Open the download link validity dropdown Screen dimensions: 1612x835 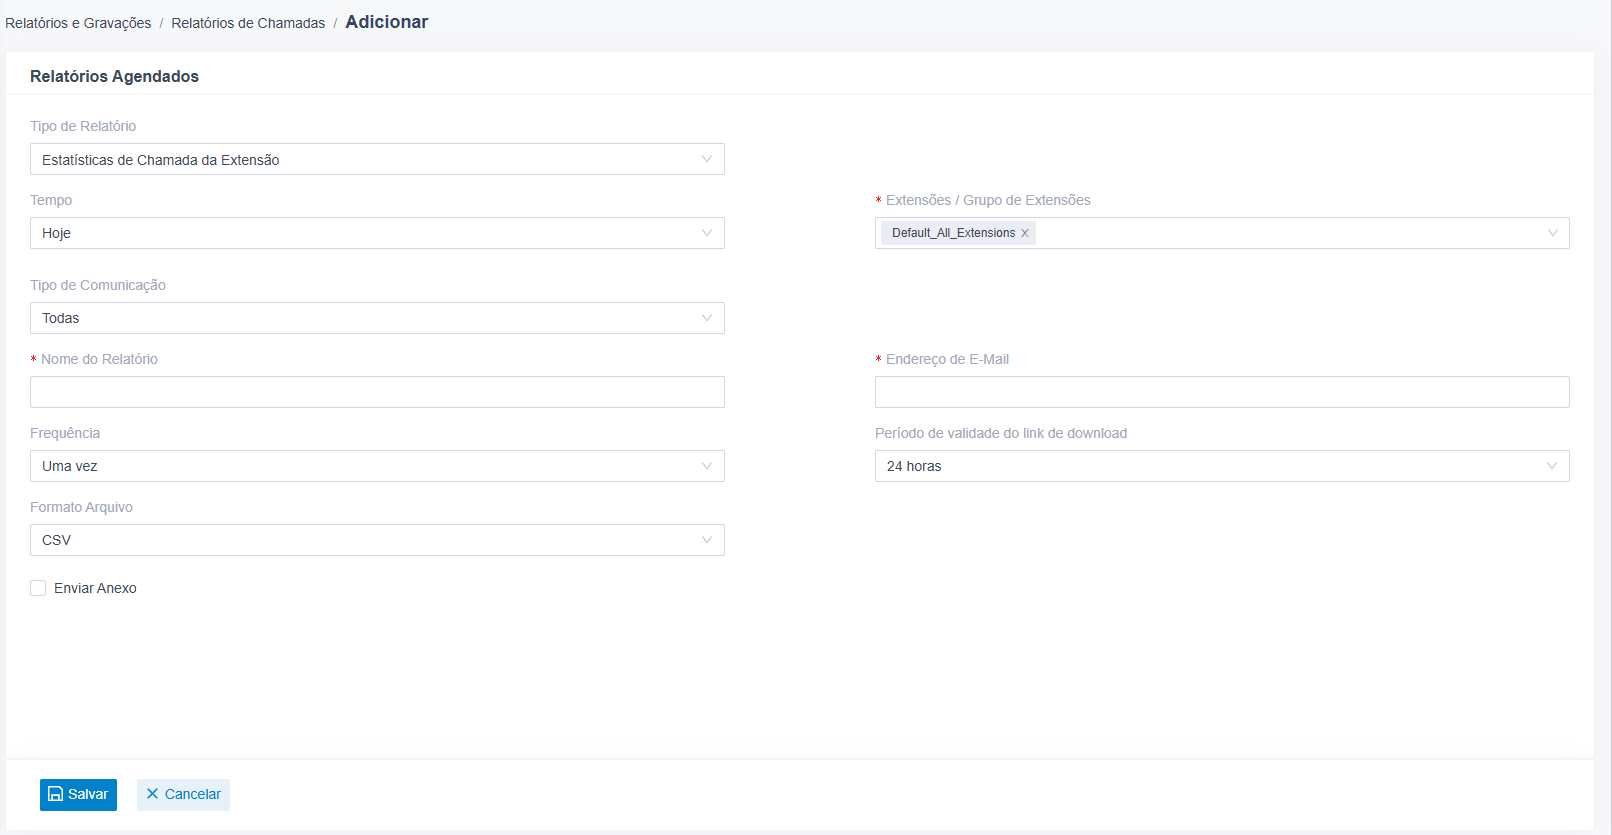pos(1222,466)
